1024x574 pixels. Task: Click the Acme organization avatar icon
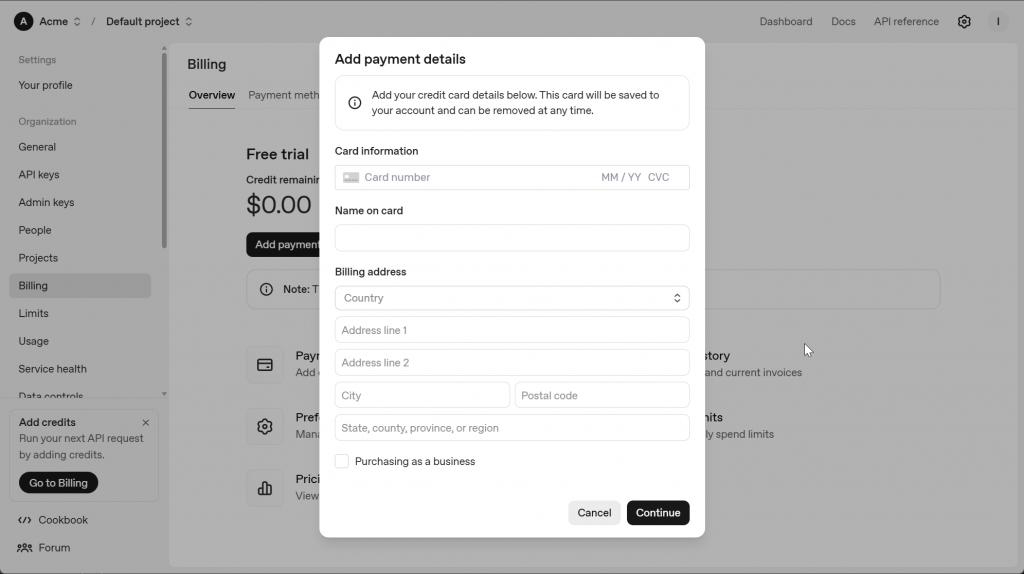click(23, 21)
